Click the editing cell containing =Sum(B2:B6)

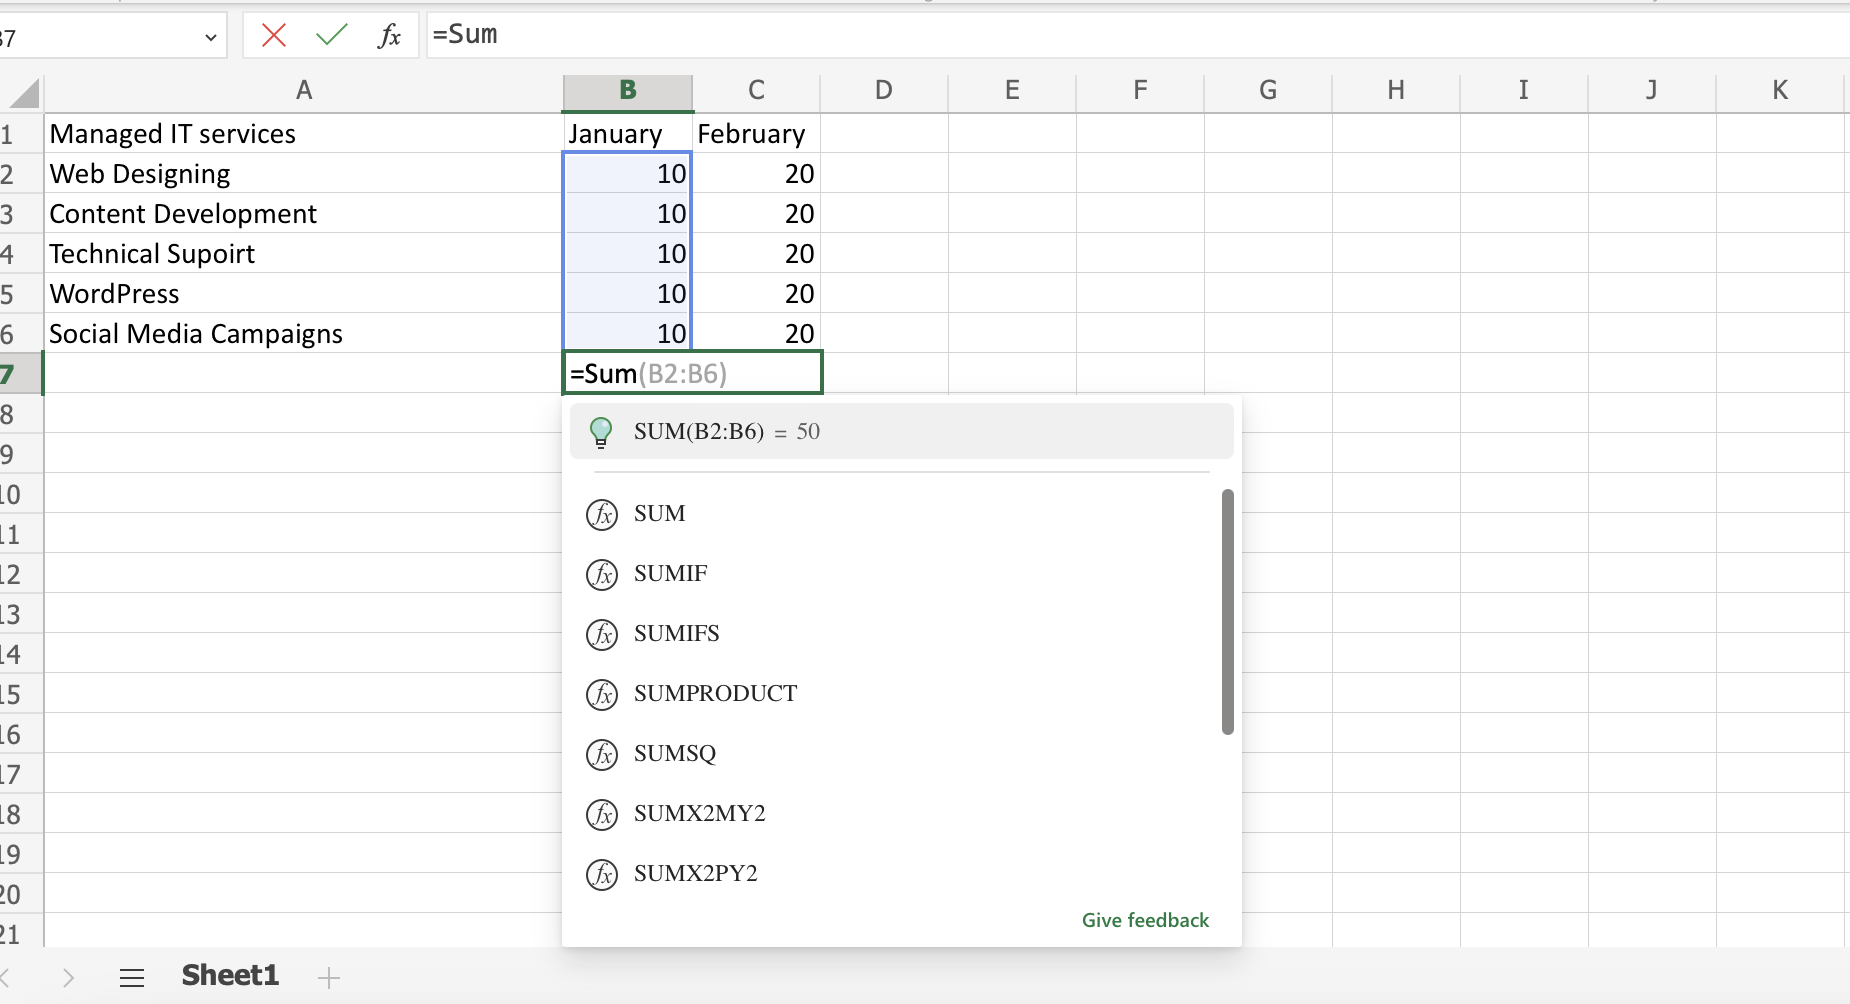[x=693, y=373]
